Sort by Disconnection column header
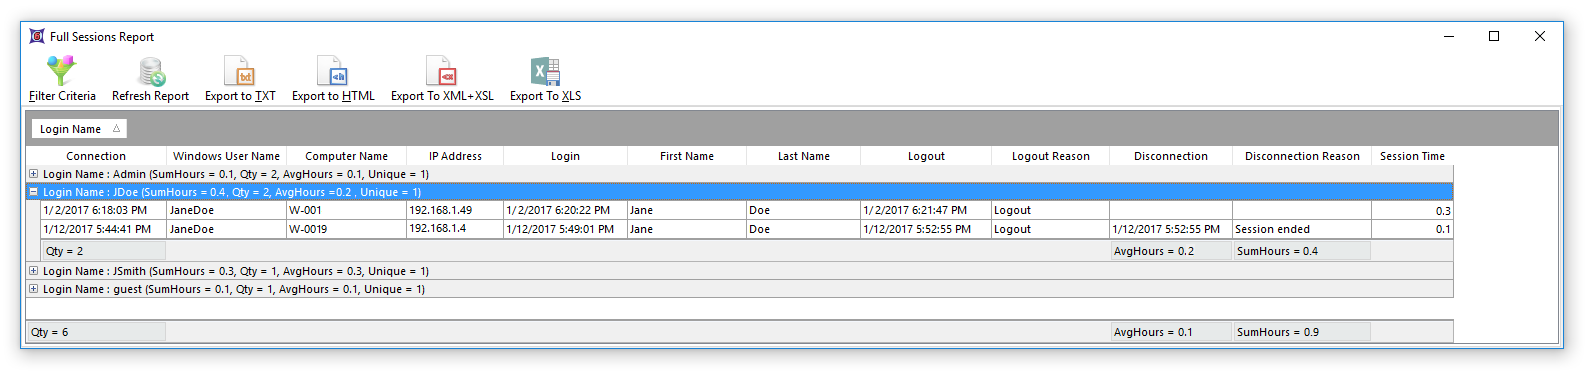 [x=1171, y=156]
